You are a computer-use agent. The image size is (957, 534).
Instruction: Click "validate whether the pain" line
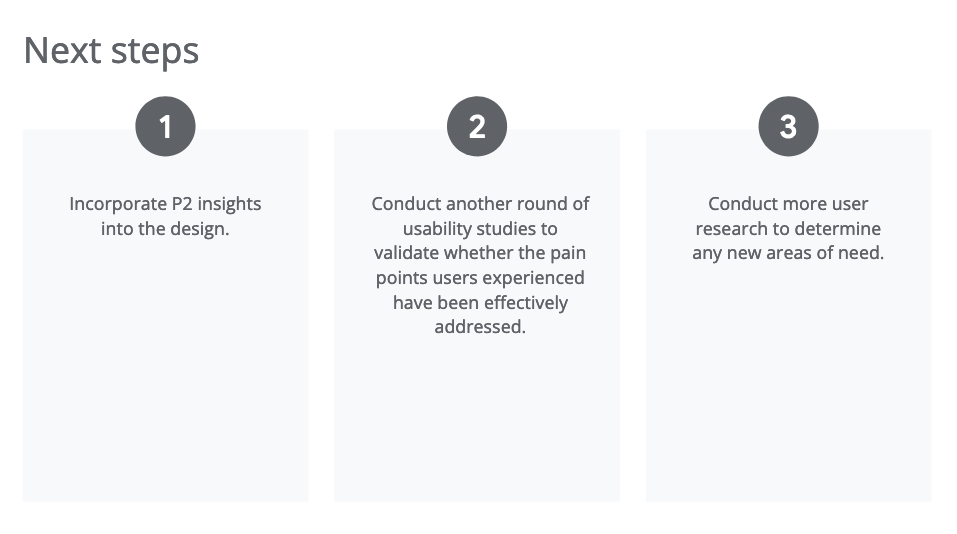pos(480,253)
